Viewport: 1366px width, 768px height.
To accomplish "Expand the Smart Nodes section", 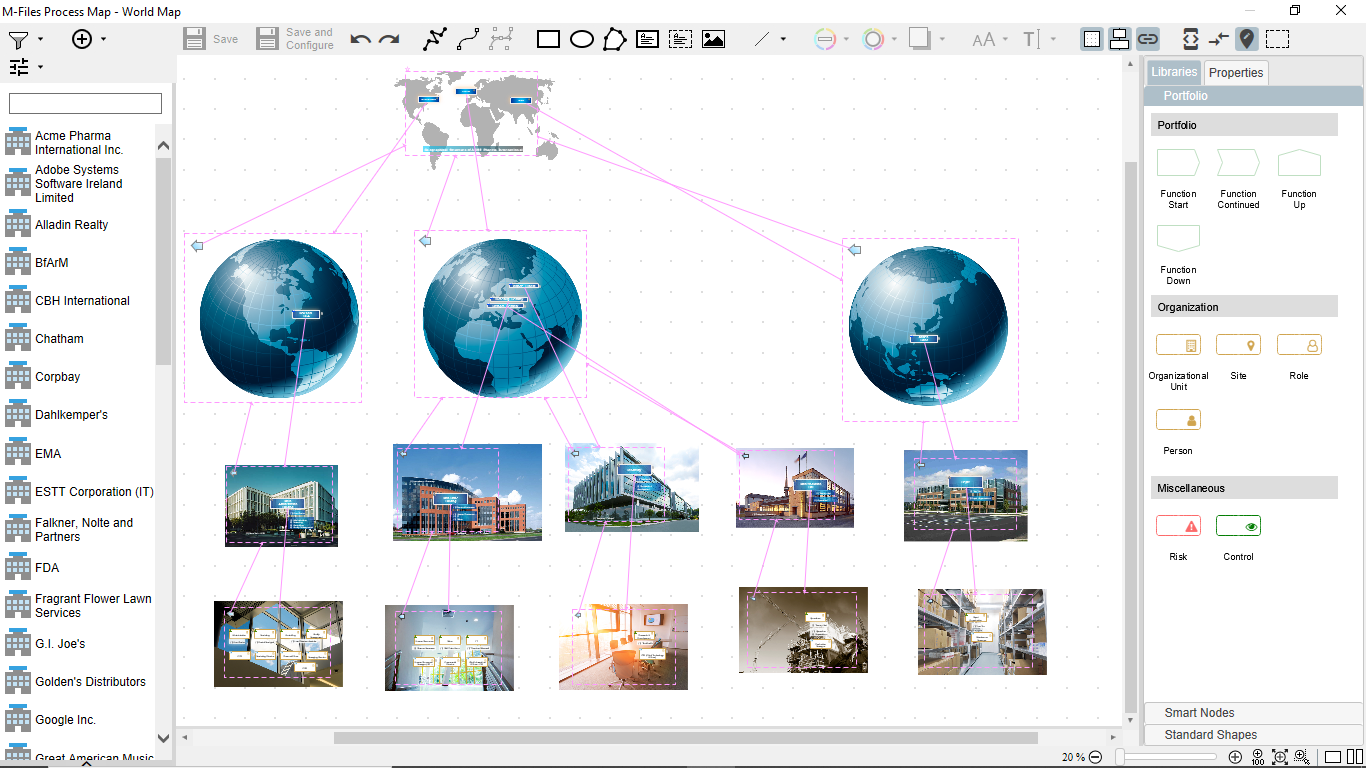I will point(1199,713).
